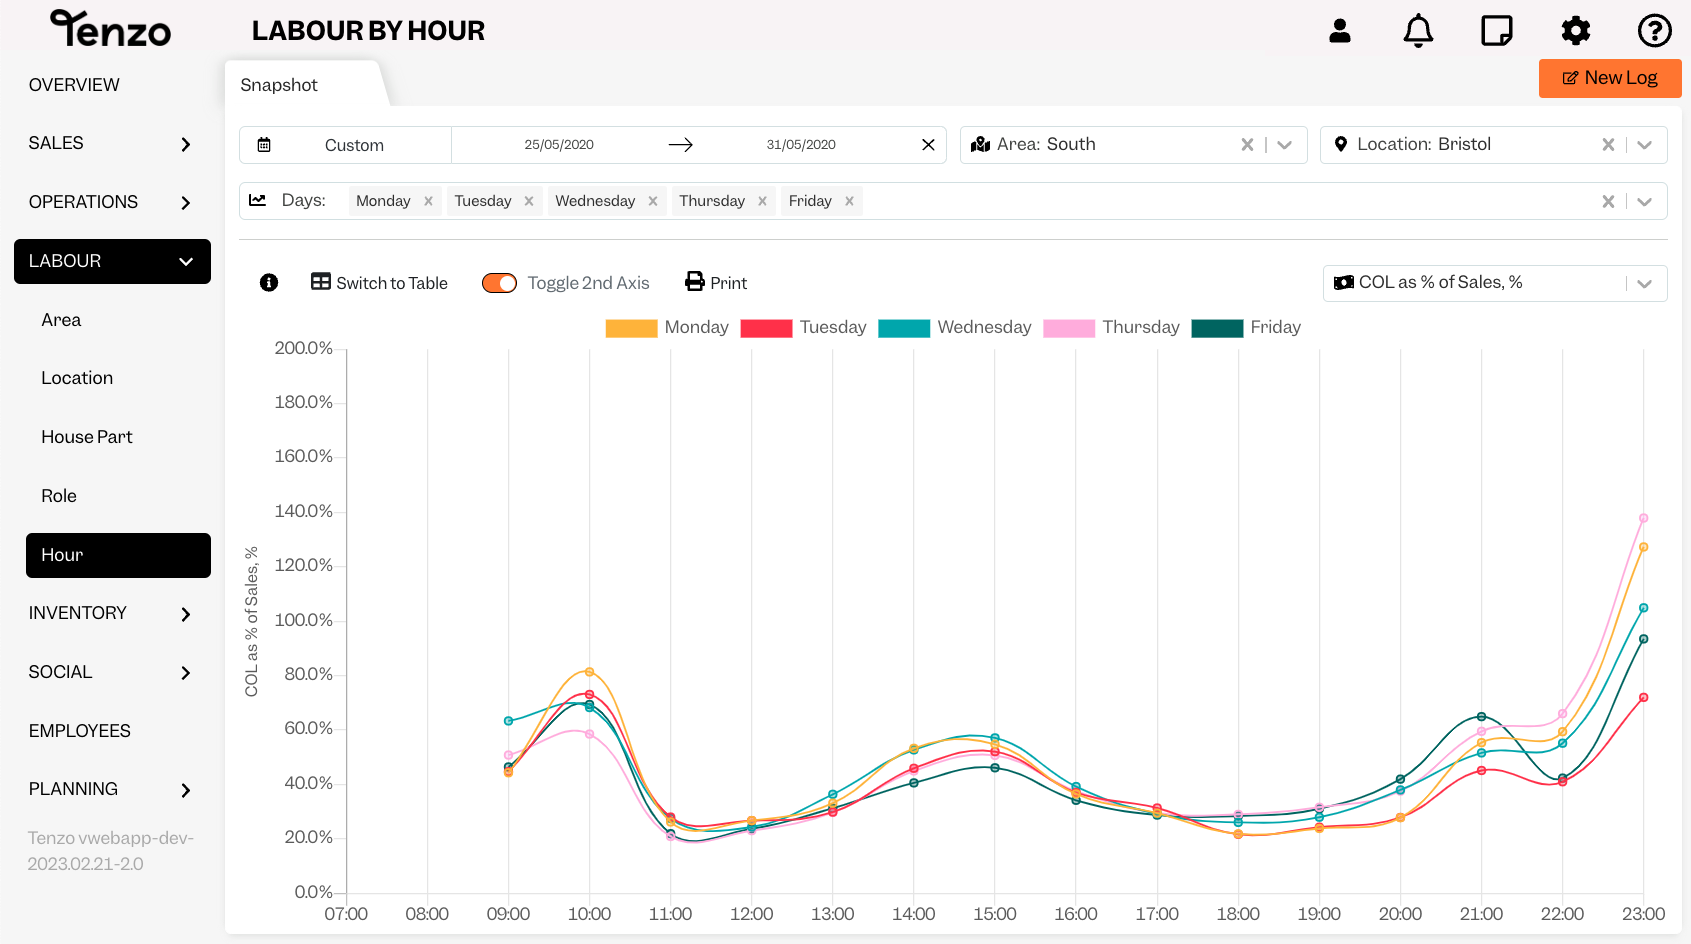Switch to Table view
The height and width of the screenshot is (944, 1691).
tap(379, 283)
